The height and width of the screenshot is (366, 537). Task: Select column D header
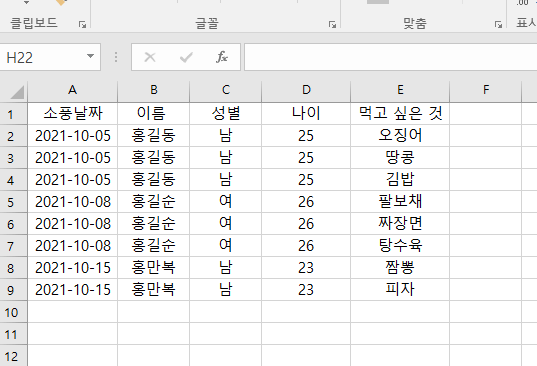point(306,90)
